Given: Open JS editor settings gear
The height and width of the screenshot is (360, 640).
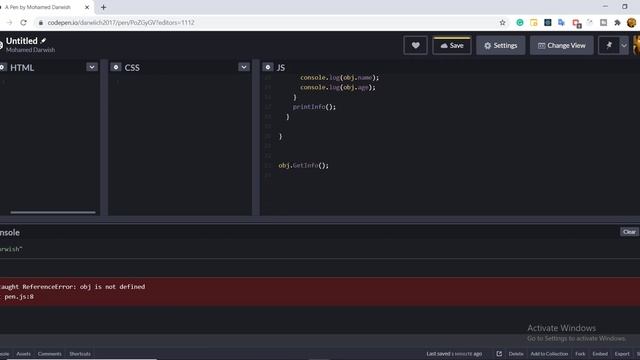Looking at the screenshot, I should (x=268, y=67).
